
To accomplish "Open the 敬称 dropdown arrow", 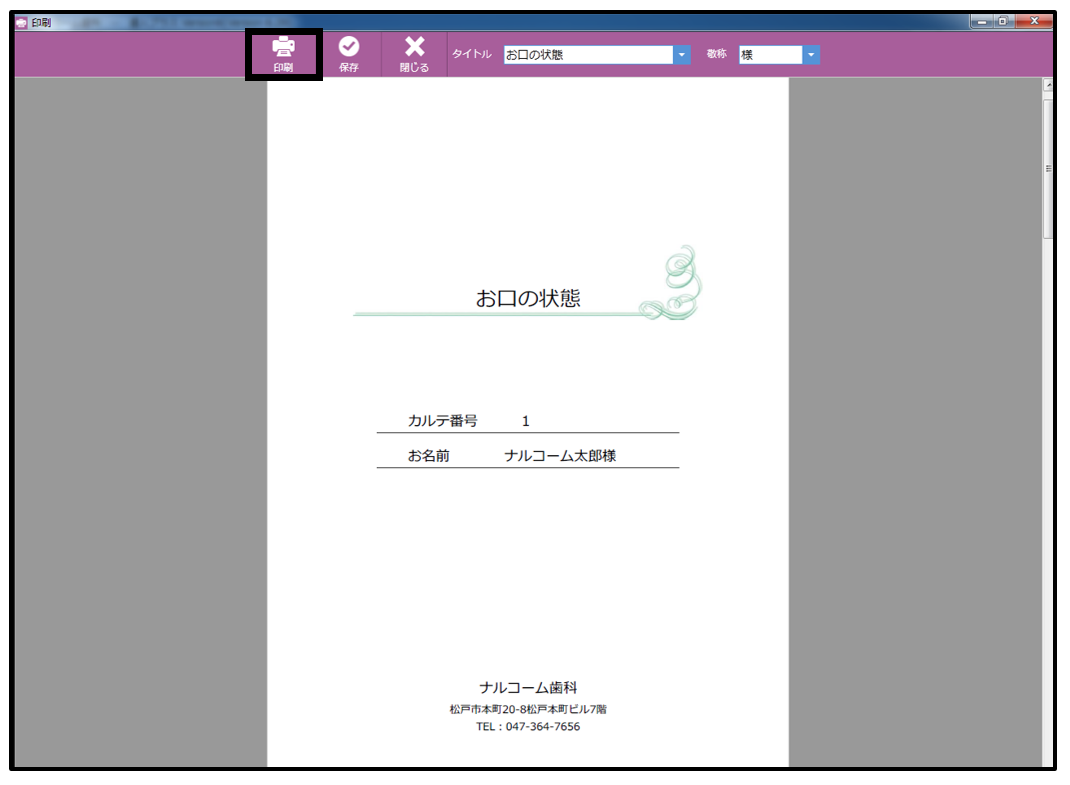I will [x=811, y=55].
